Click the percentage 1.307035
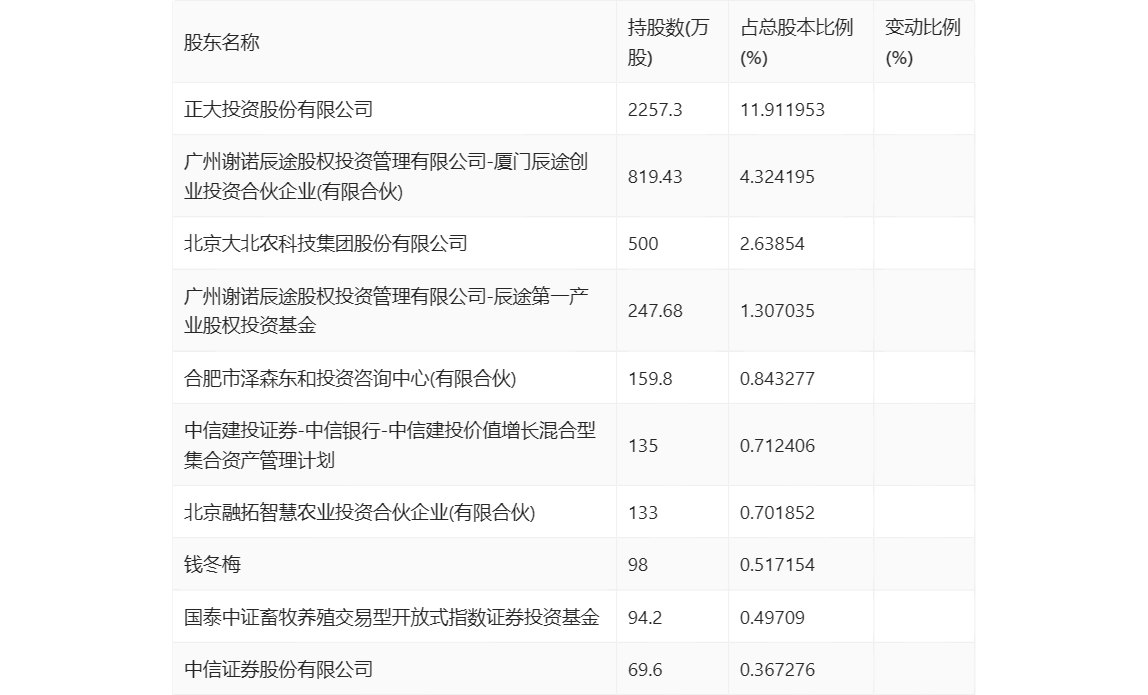The image size is (1148, 695). click(x=777, y=311)
